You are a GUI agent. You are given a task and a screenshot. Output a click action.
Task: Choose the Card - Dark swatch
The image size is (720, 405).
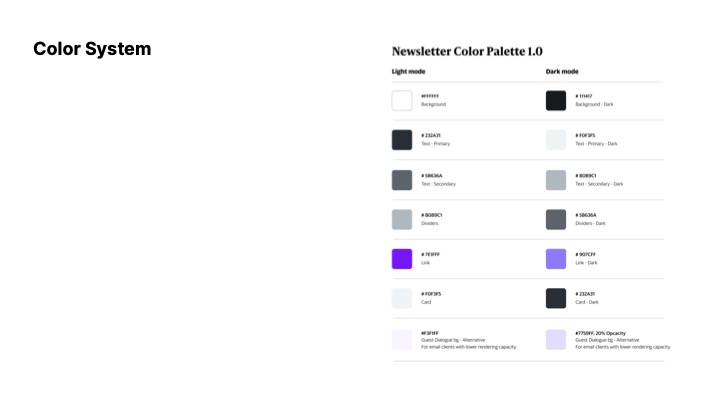pyautogui.click(x=556, y=298)
